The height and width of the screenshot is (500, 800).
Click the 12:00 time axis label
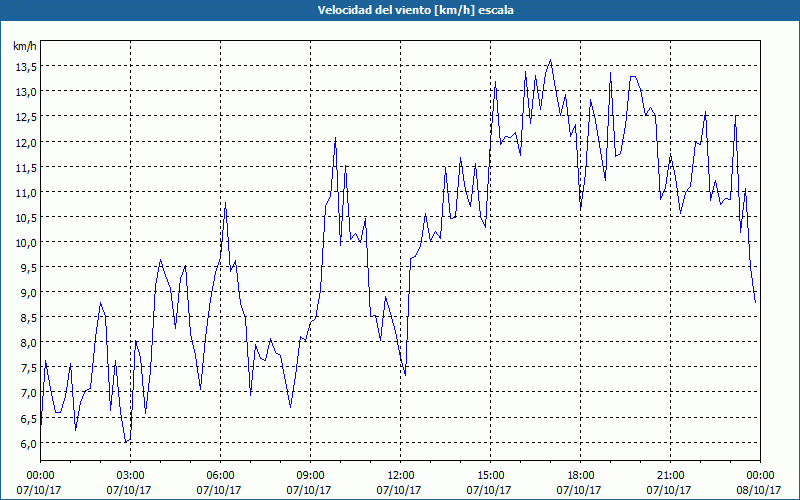click(401, 476)
